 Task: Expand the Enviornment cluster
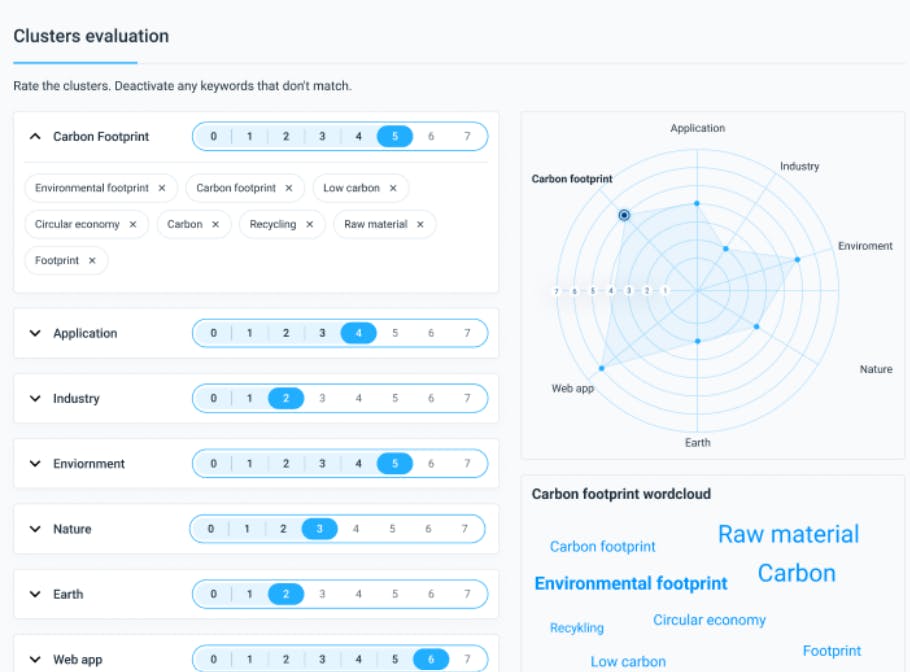click(x=35, y=464)
